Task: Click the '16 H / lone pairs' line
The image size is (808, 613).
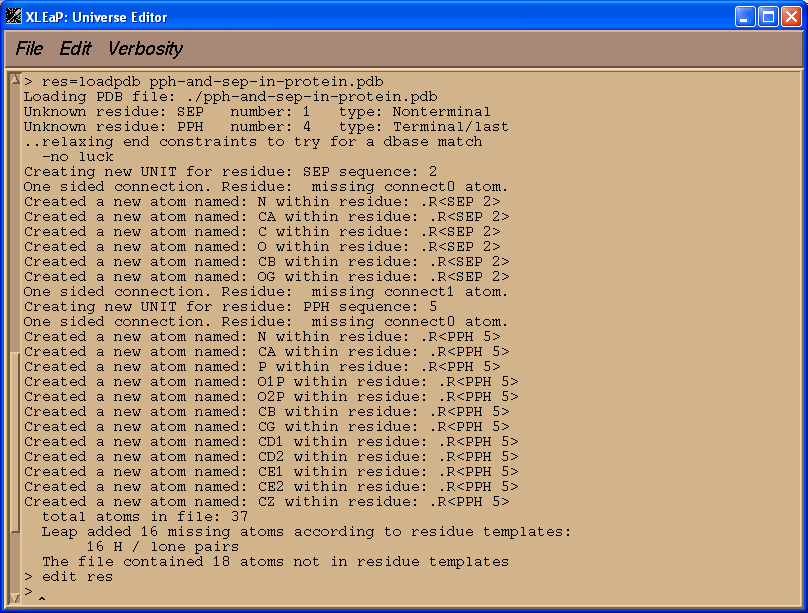Action: click(163, 546)
